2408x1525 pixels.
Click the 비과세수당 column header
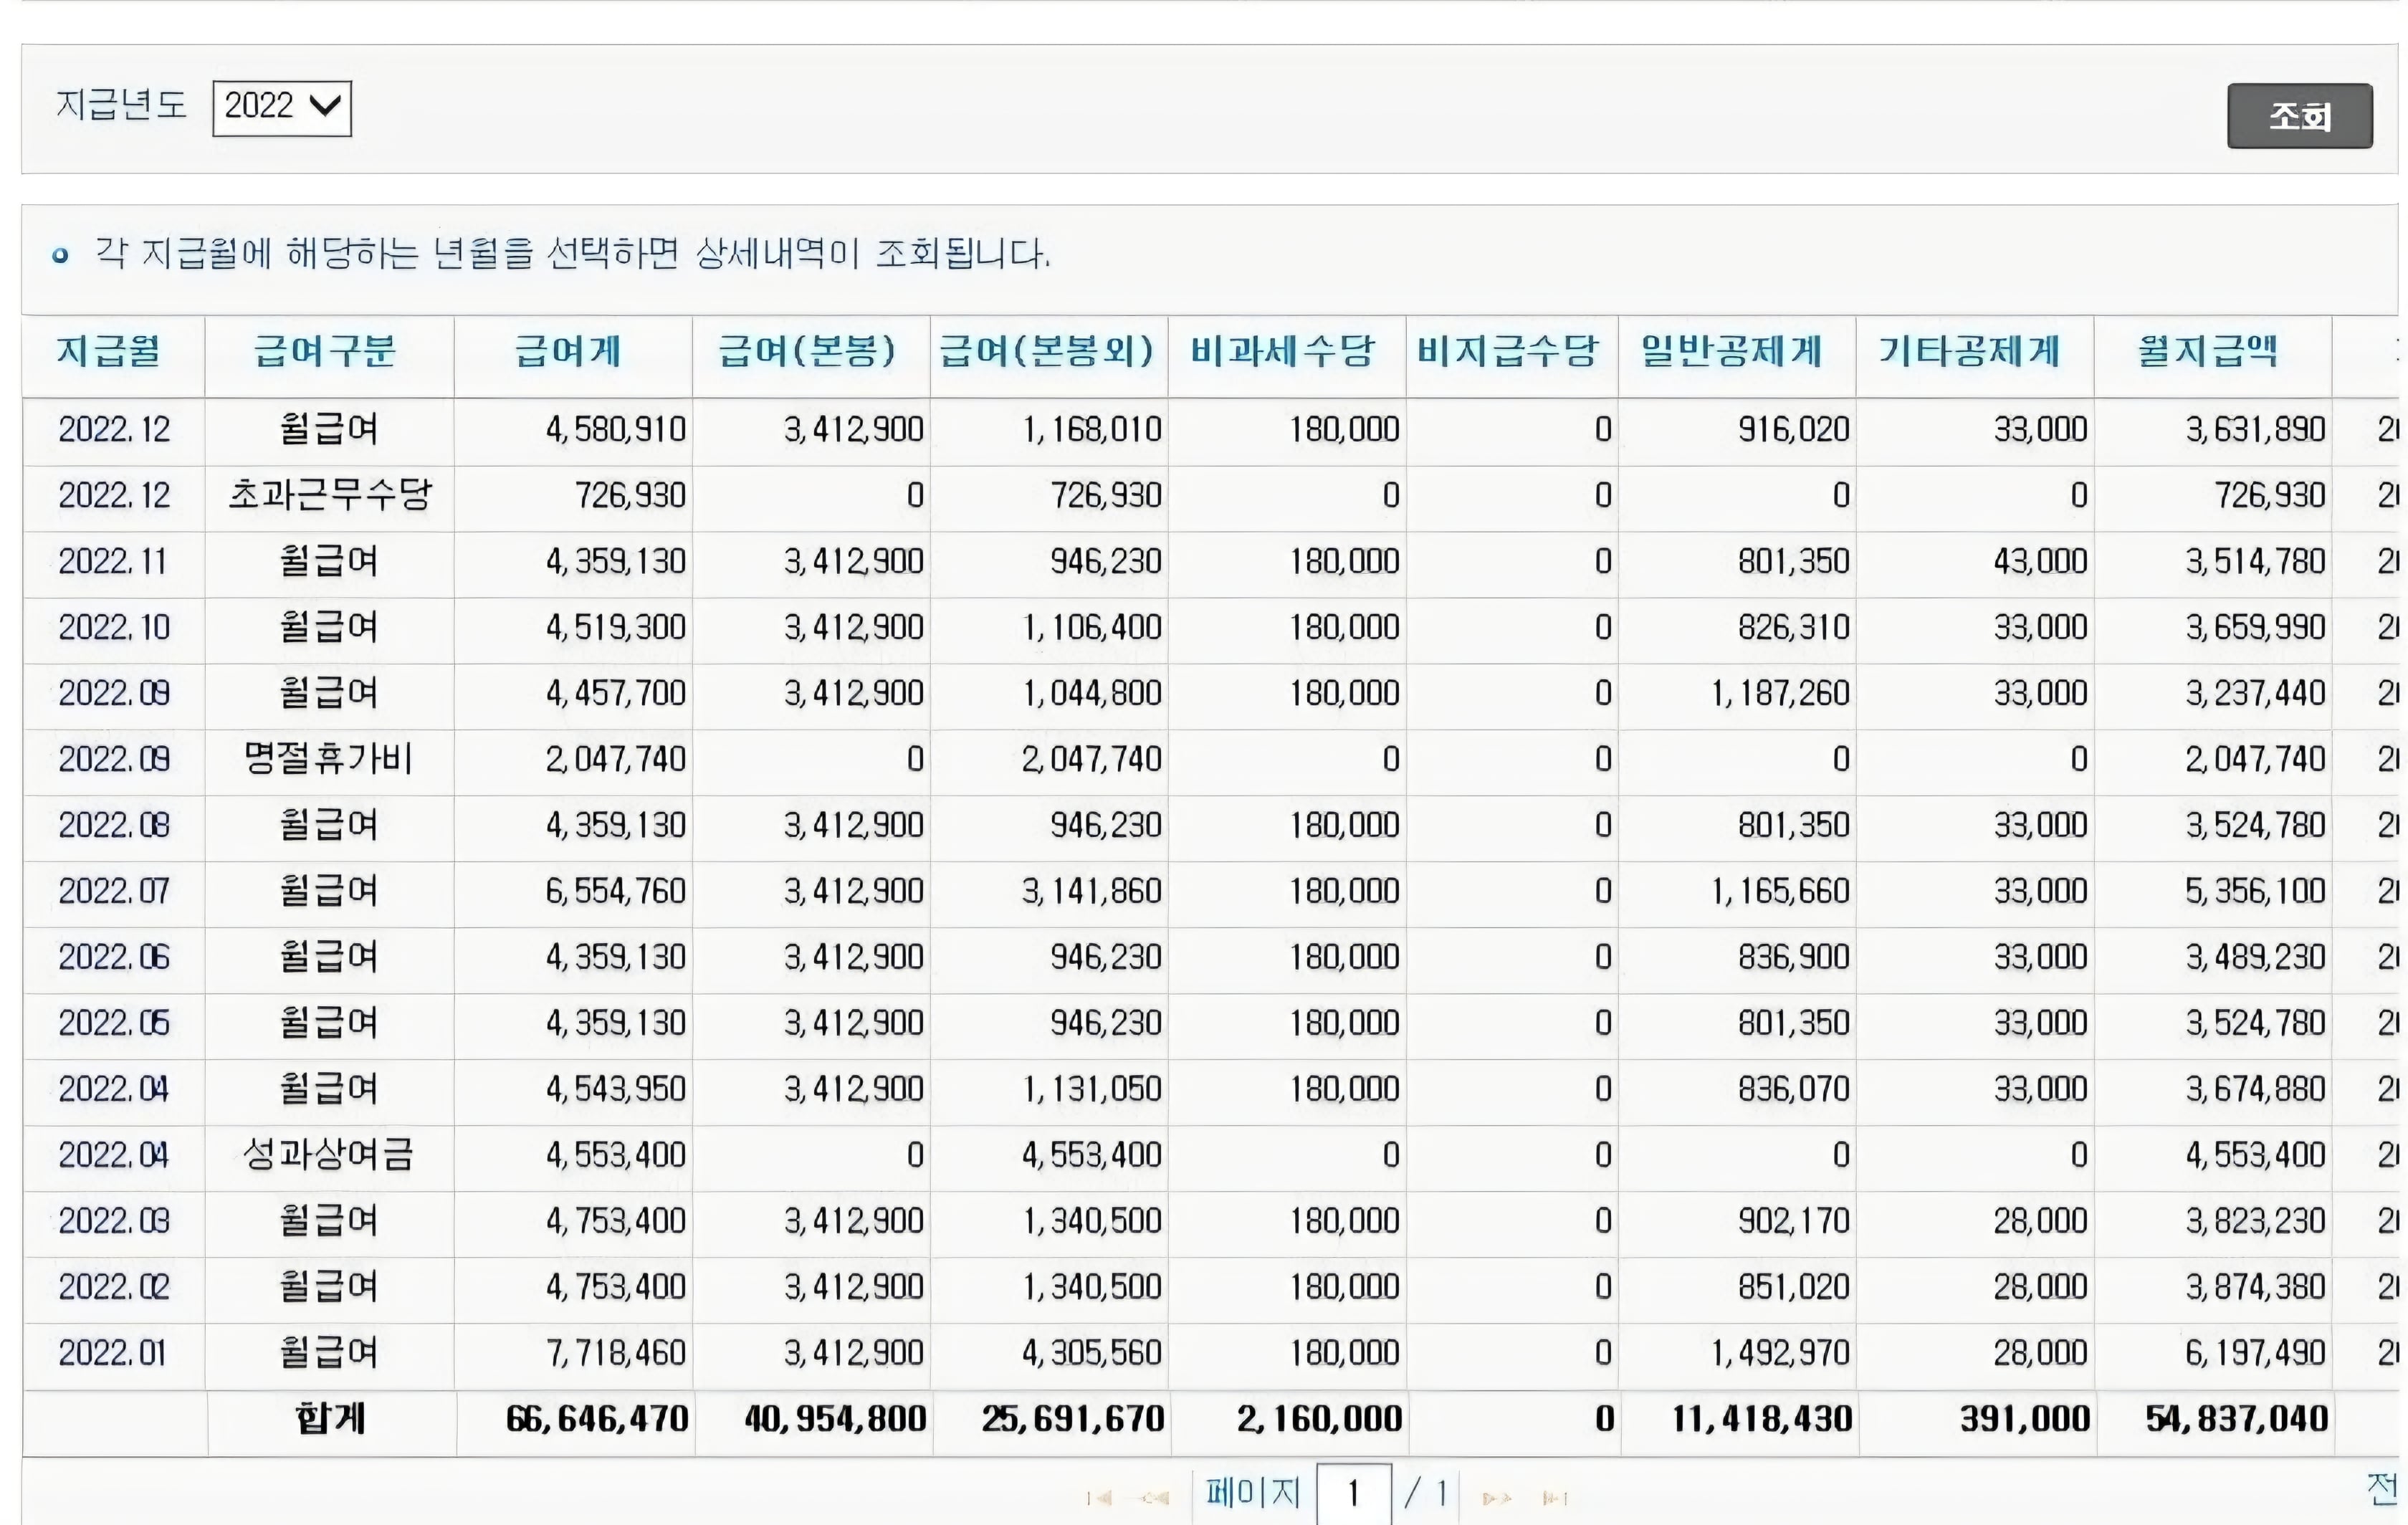(x=1283, y=351)
